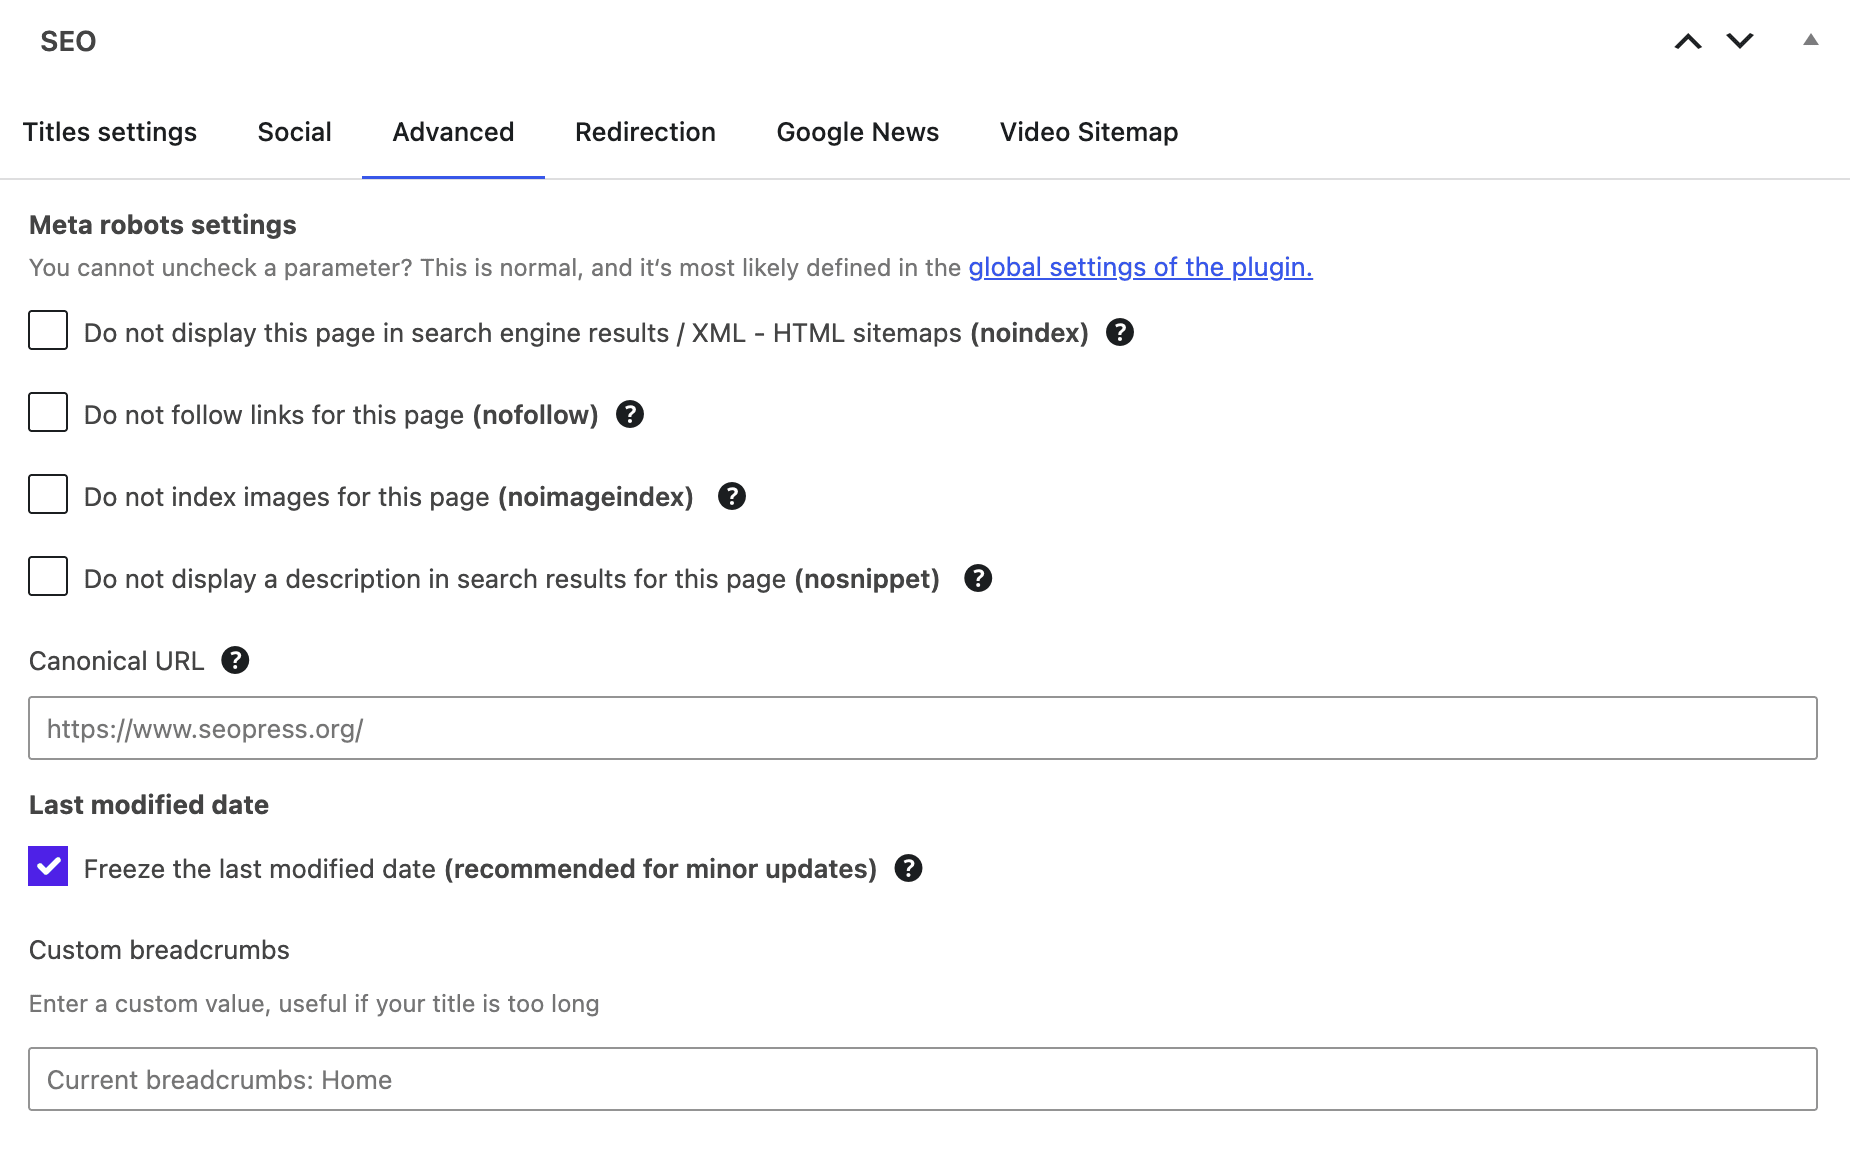Click into the Canonical URL input field
This screenshot has width=1850, height=1158.
(x=922, y=728)
